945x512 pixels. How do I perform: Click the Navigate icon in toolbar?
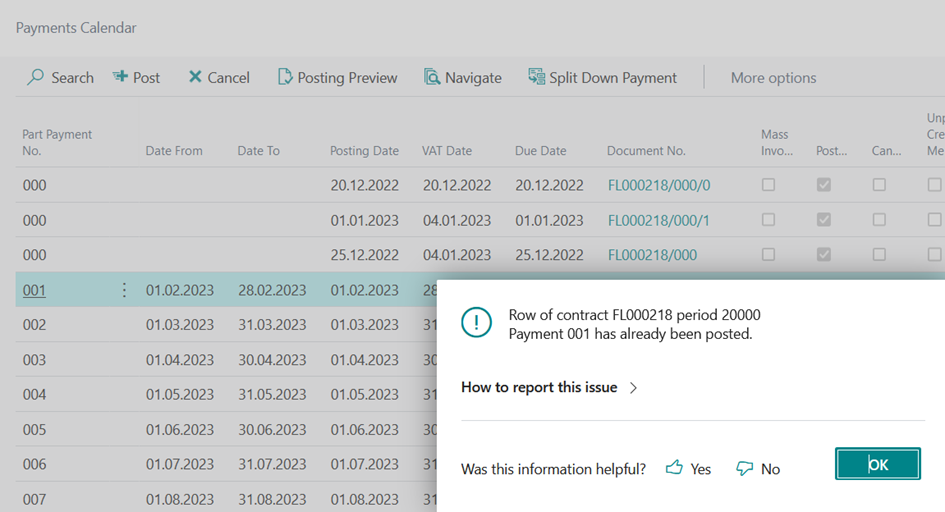click(x=432, y=77)
